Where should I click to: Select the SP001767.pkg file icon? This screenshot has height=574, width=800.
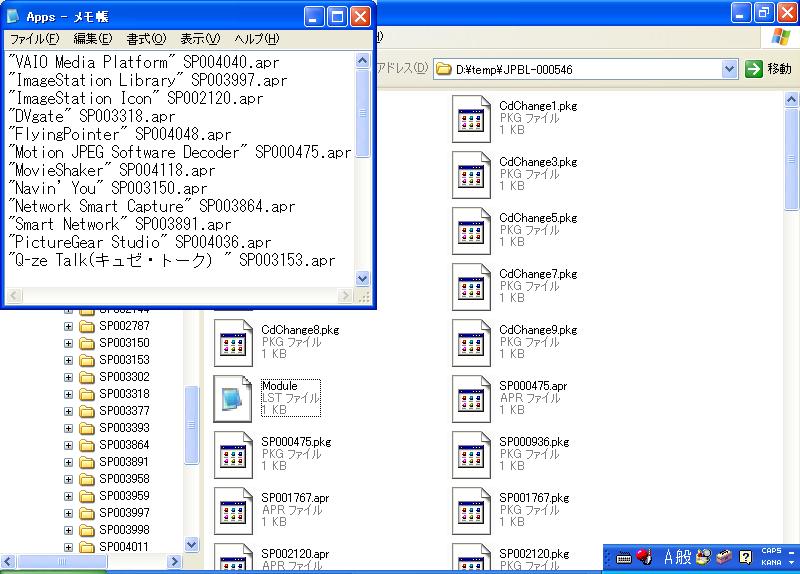click(x=471, y=511)
